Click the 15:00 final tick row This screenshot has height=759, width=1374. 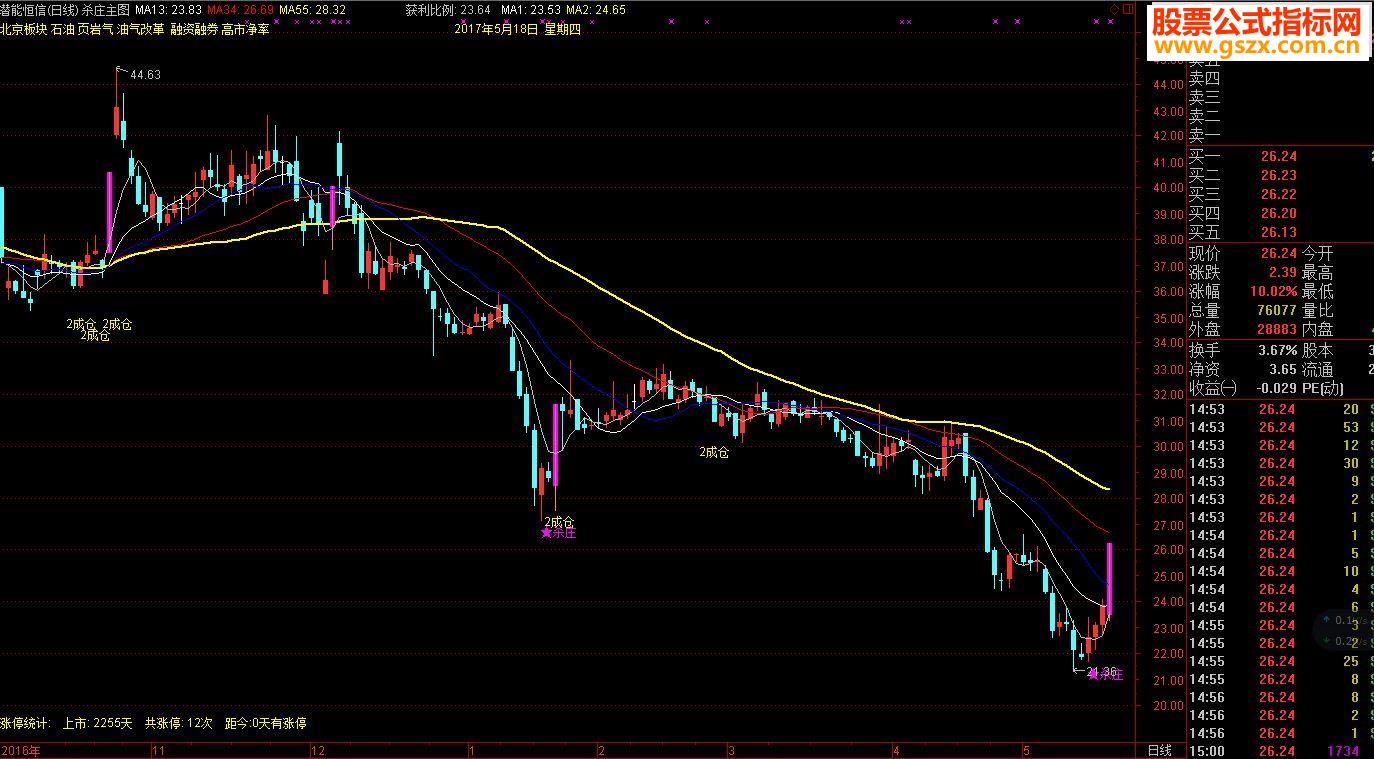tap(1280, 750)
